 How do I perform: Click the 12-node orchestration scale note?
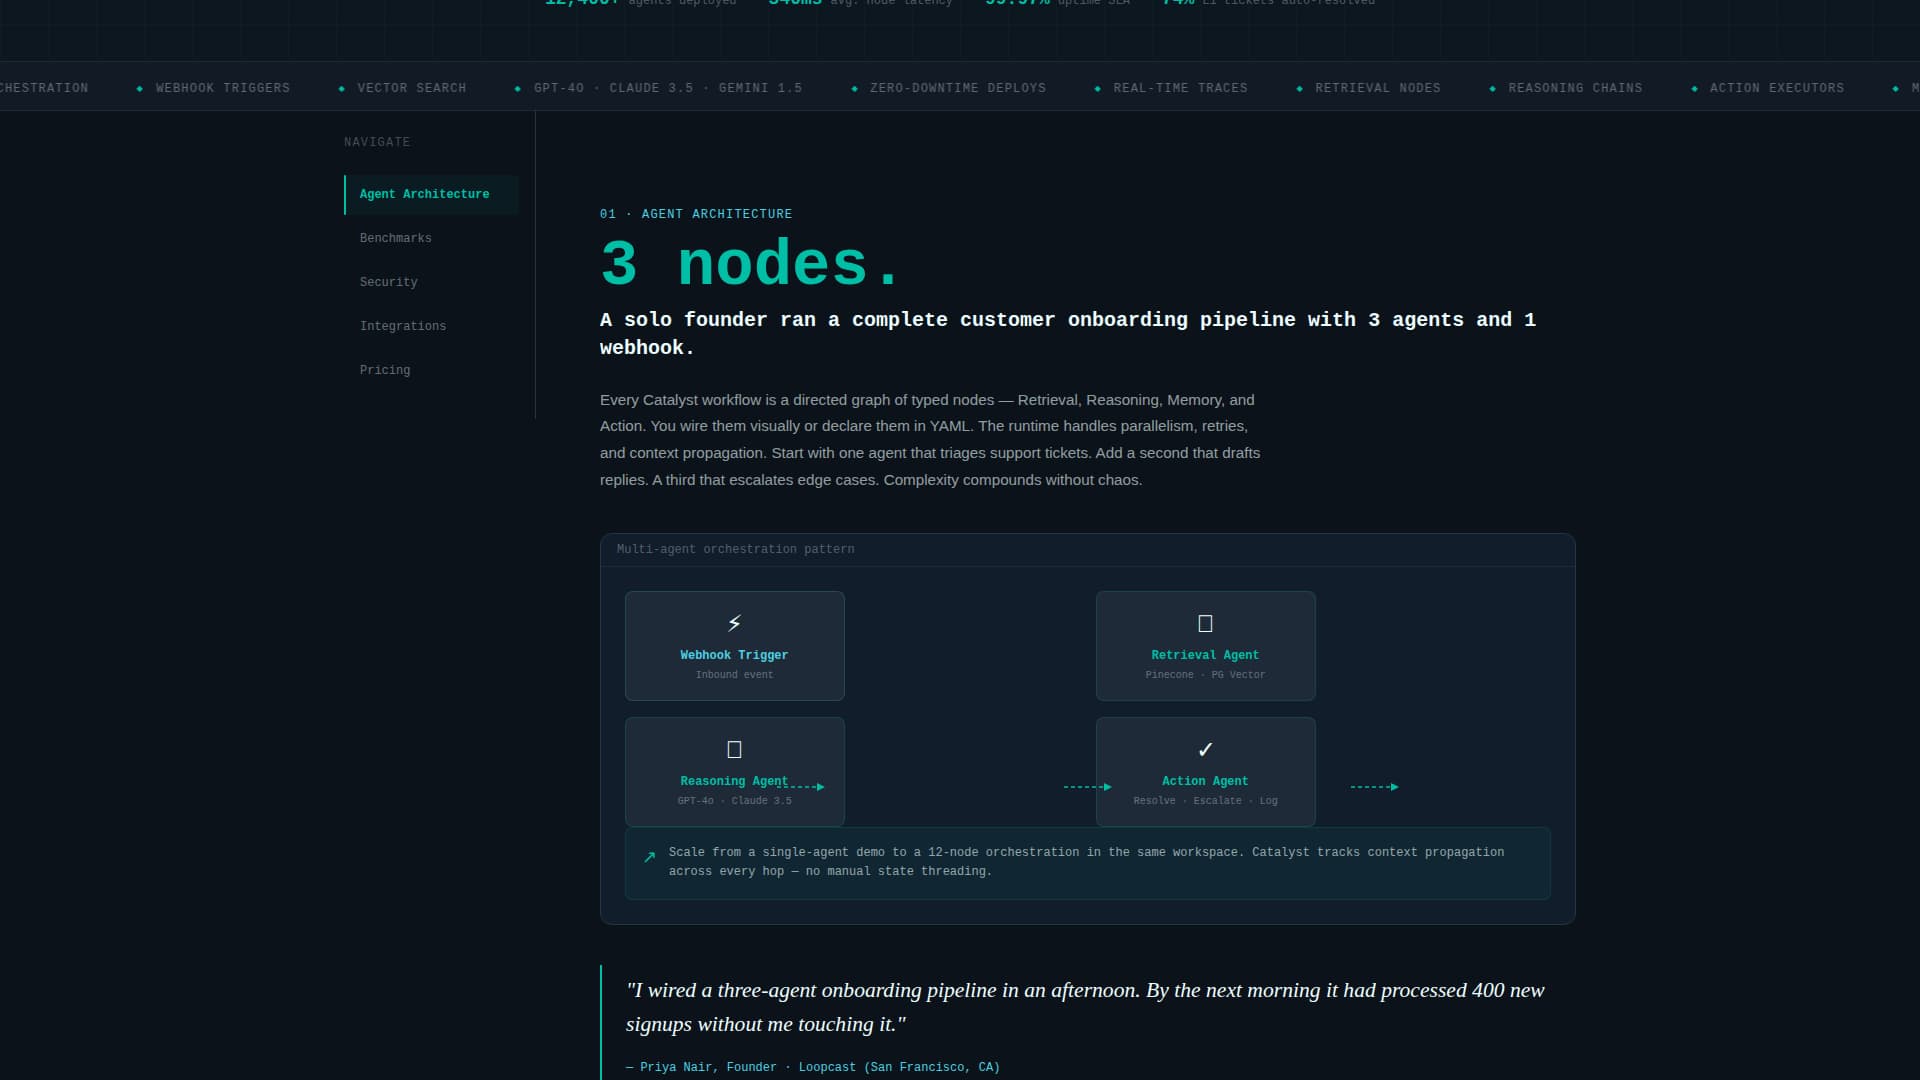click(x=1086, y=862)
